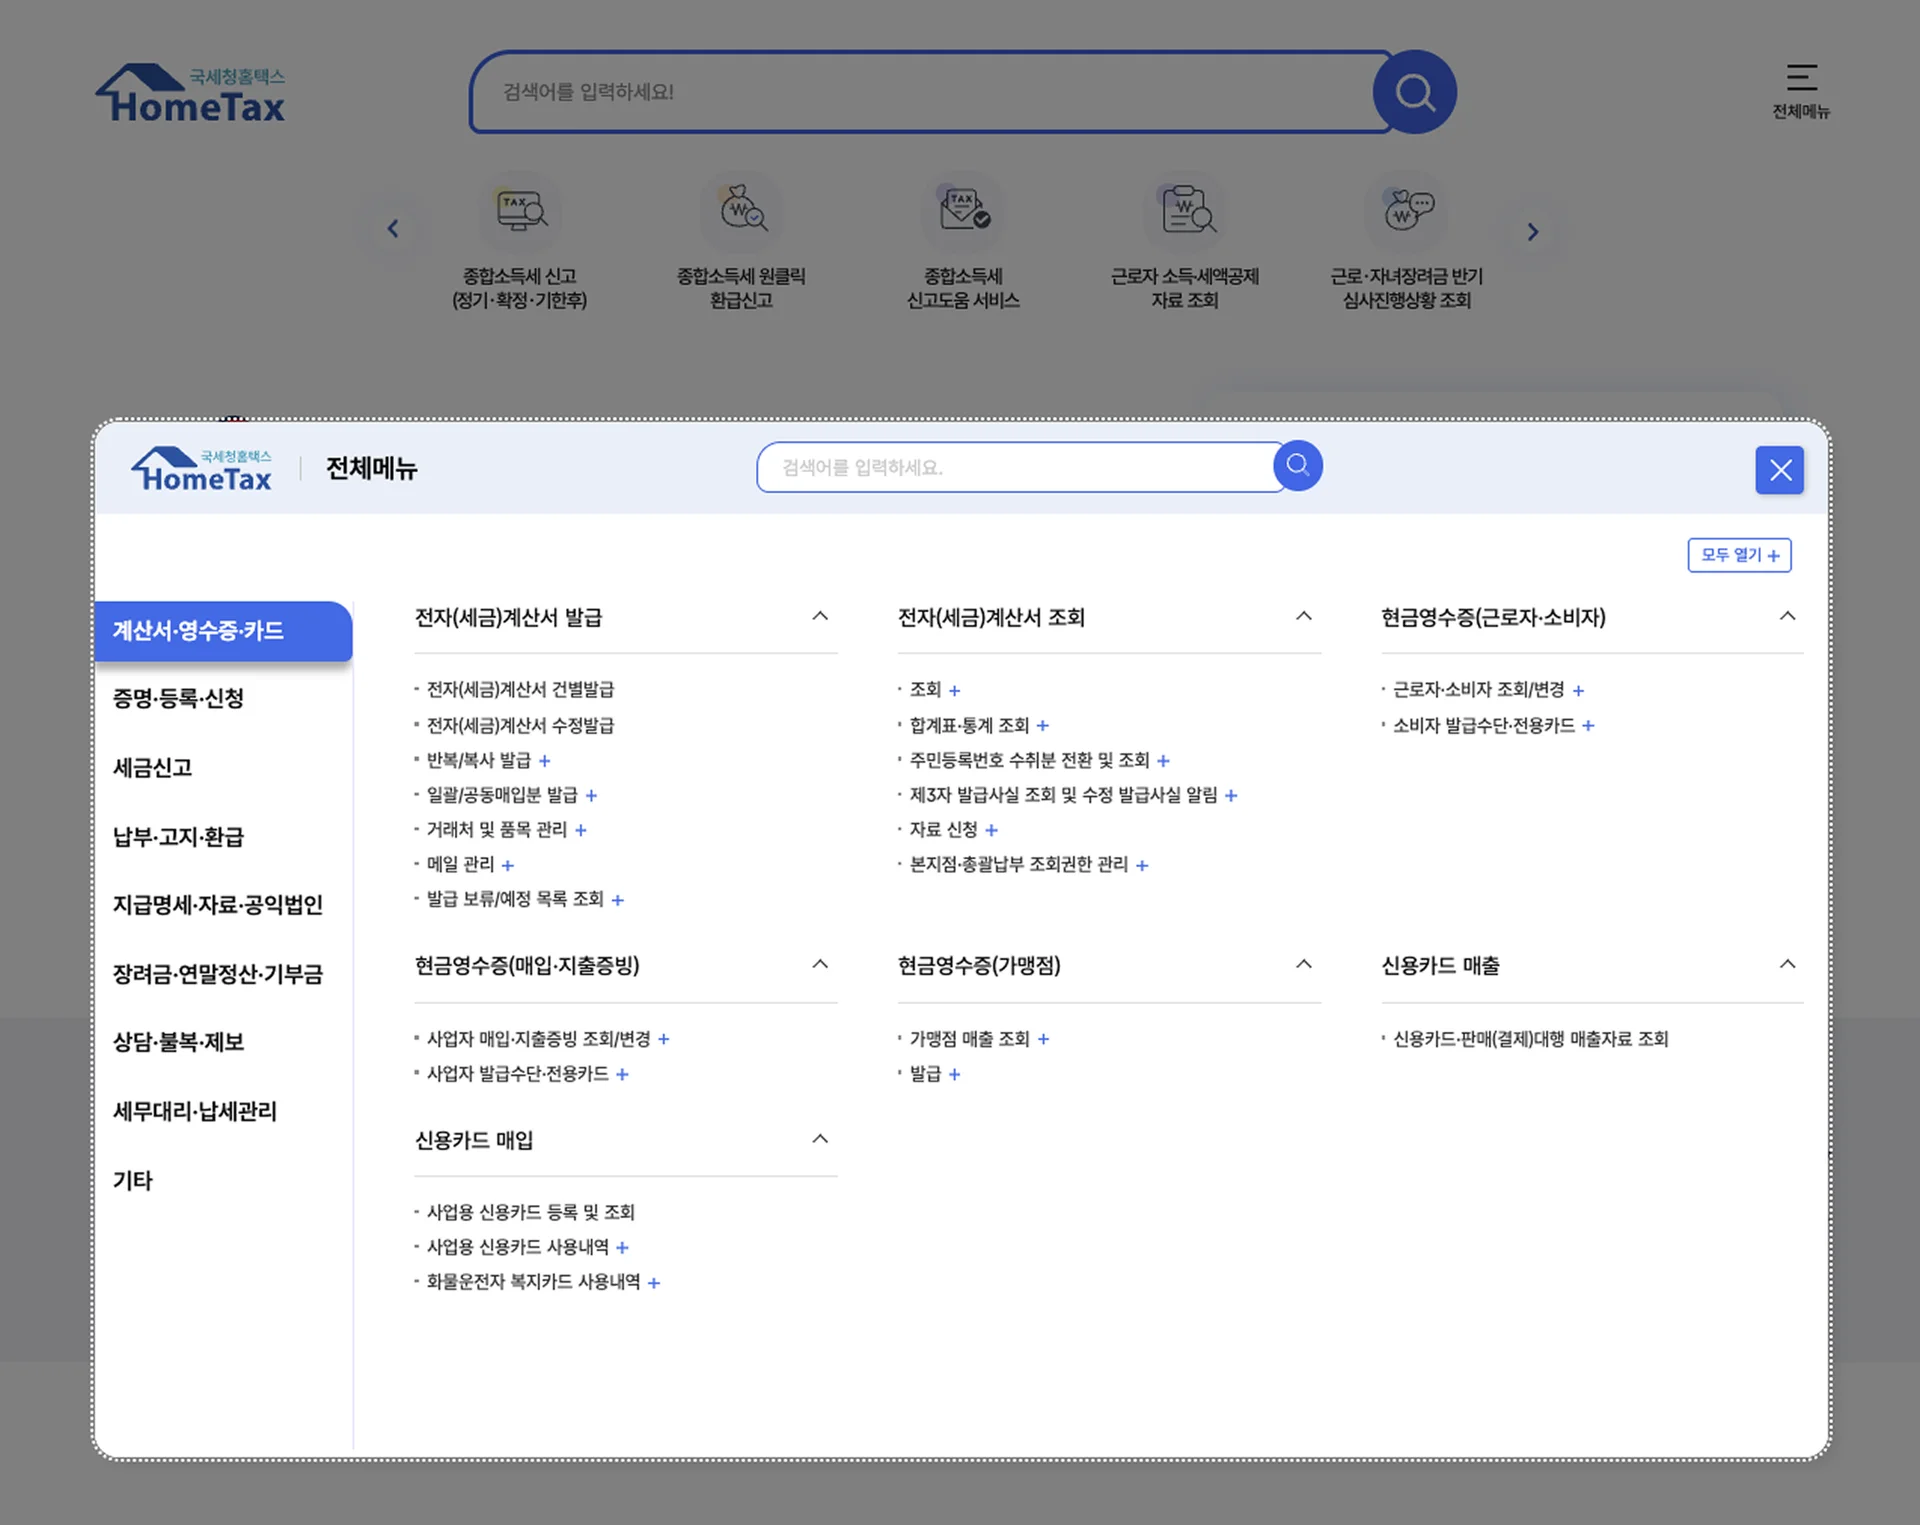
Task: Click the 전체메뉴 search input field
Action: point(1015,467)
